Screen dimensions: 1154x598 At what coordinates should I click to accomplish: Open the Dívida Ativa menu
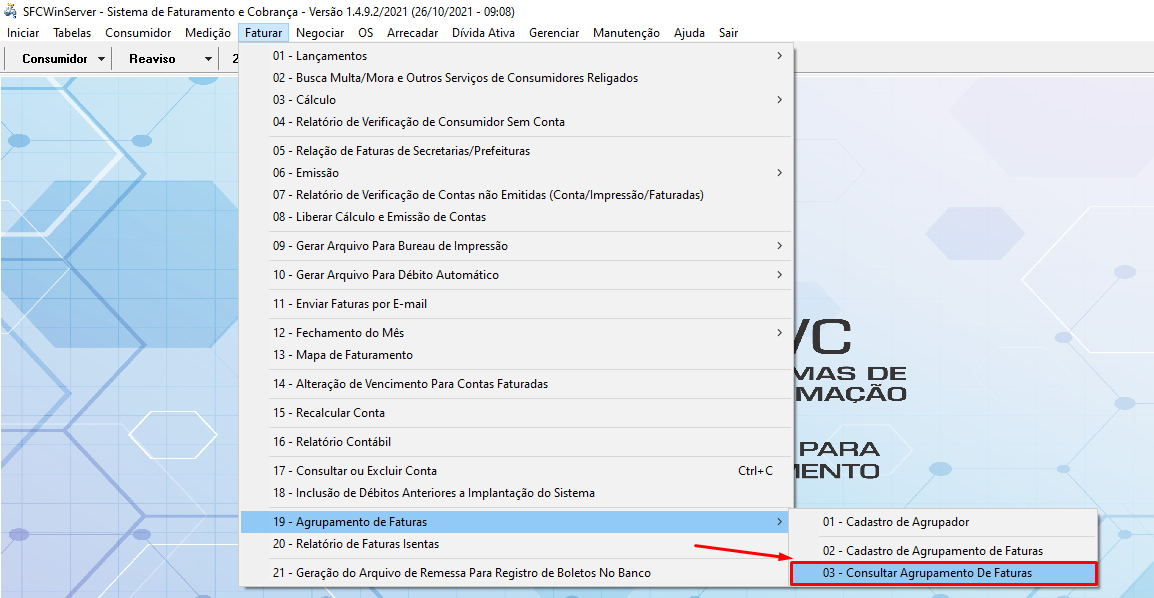tap(483, 33)
